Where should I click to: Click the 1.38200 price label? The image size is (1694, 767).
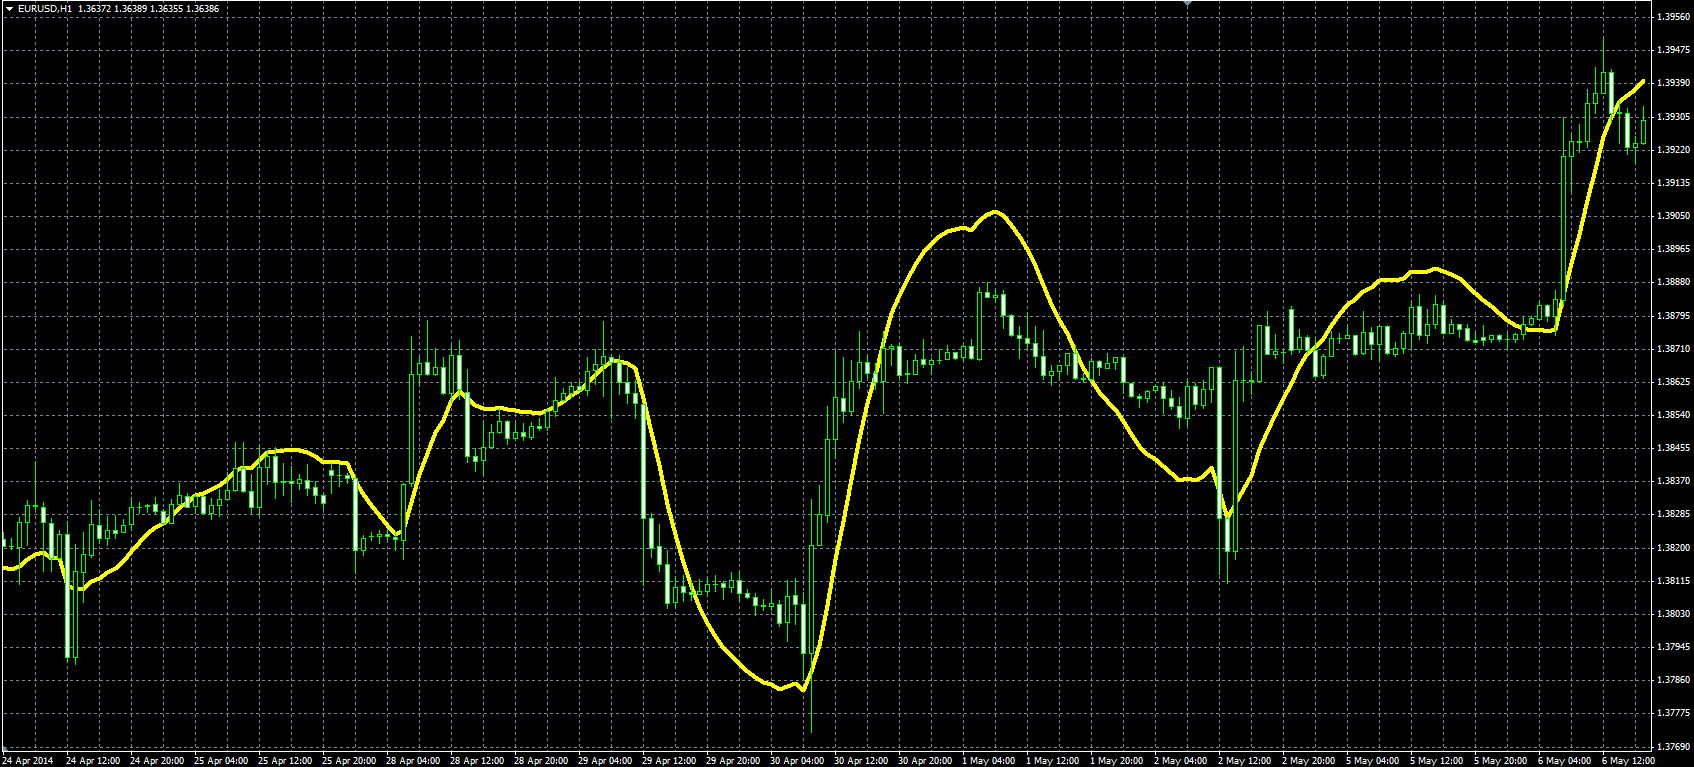pos(1673,548)
